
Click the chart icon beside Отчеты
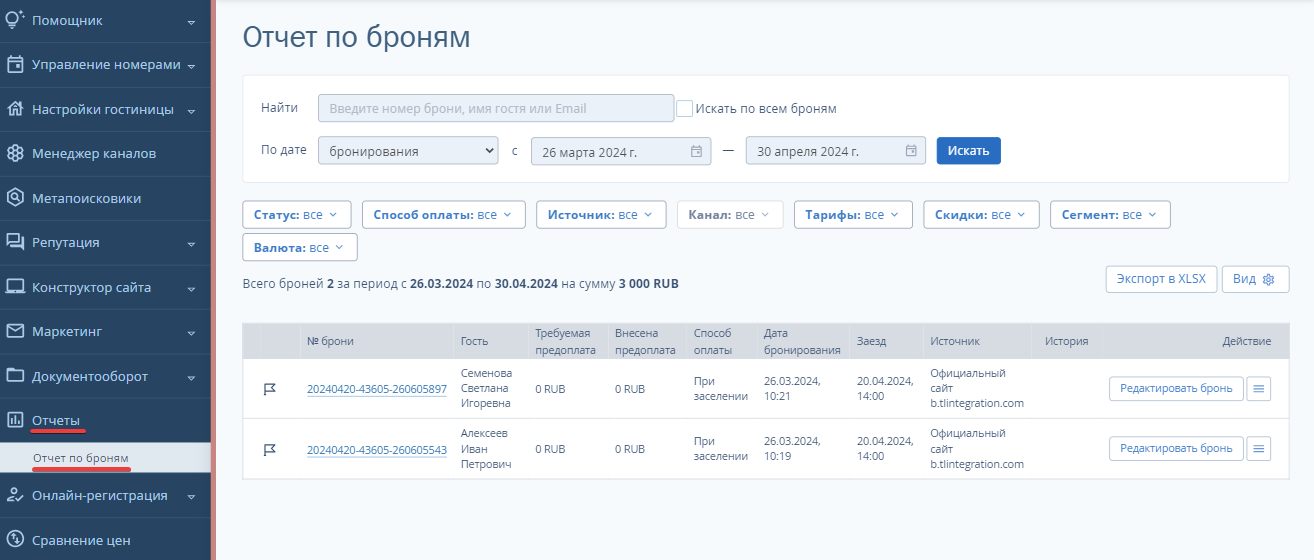(x=15, y=420)
